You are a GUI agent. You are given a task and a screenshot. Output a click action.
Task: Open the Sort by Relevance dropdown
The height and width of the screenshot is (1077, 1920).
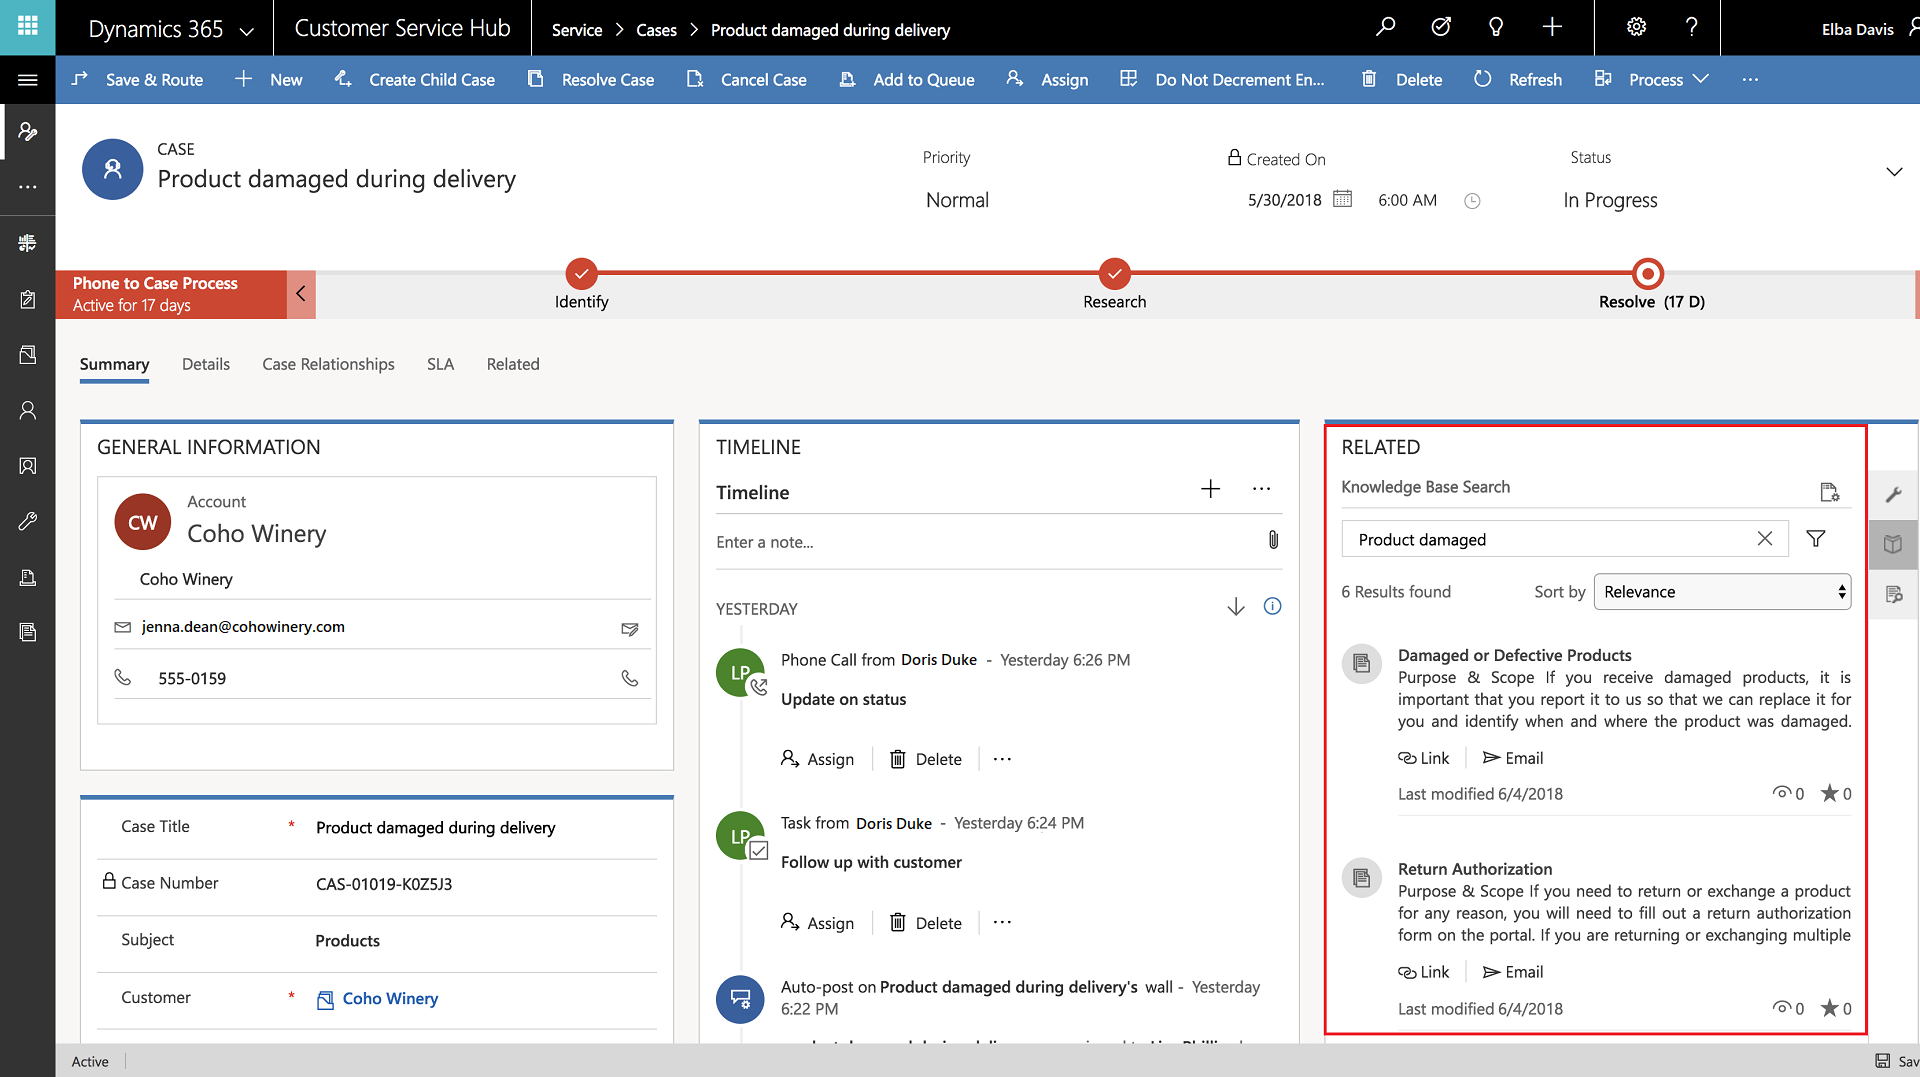1722,592
